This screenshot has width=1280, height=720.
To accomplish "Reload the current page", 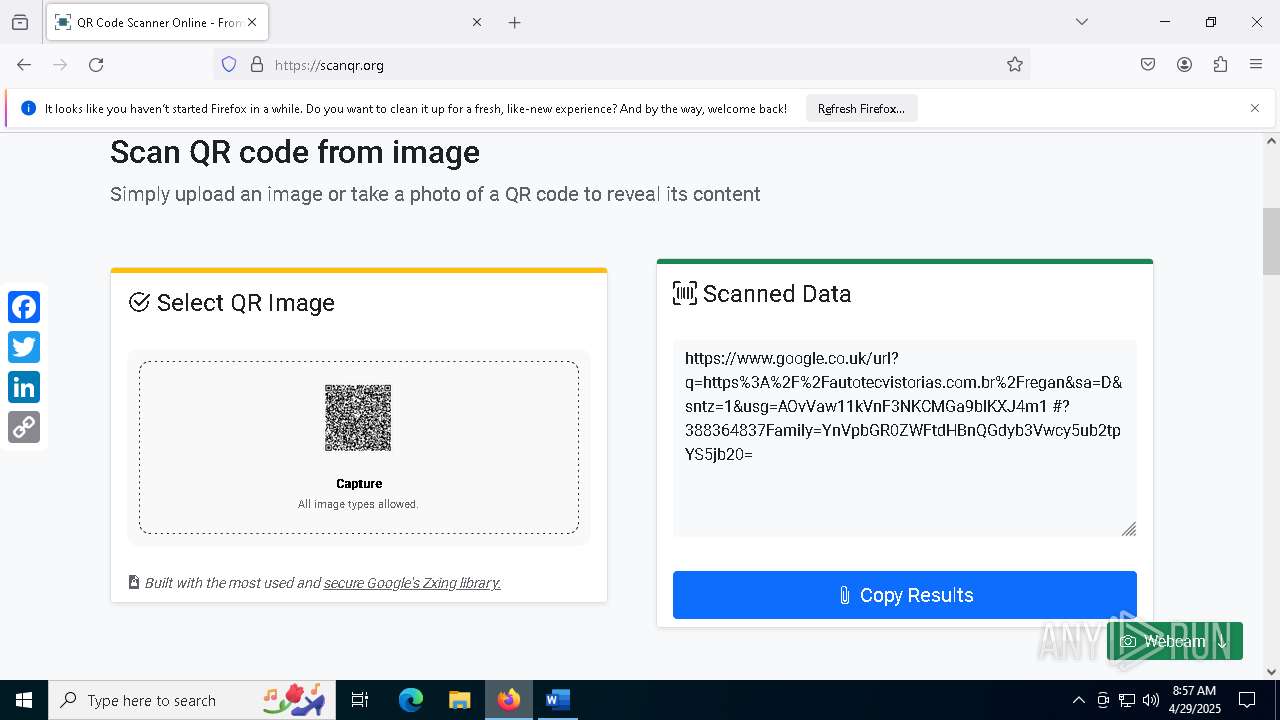I will 96,65.
